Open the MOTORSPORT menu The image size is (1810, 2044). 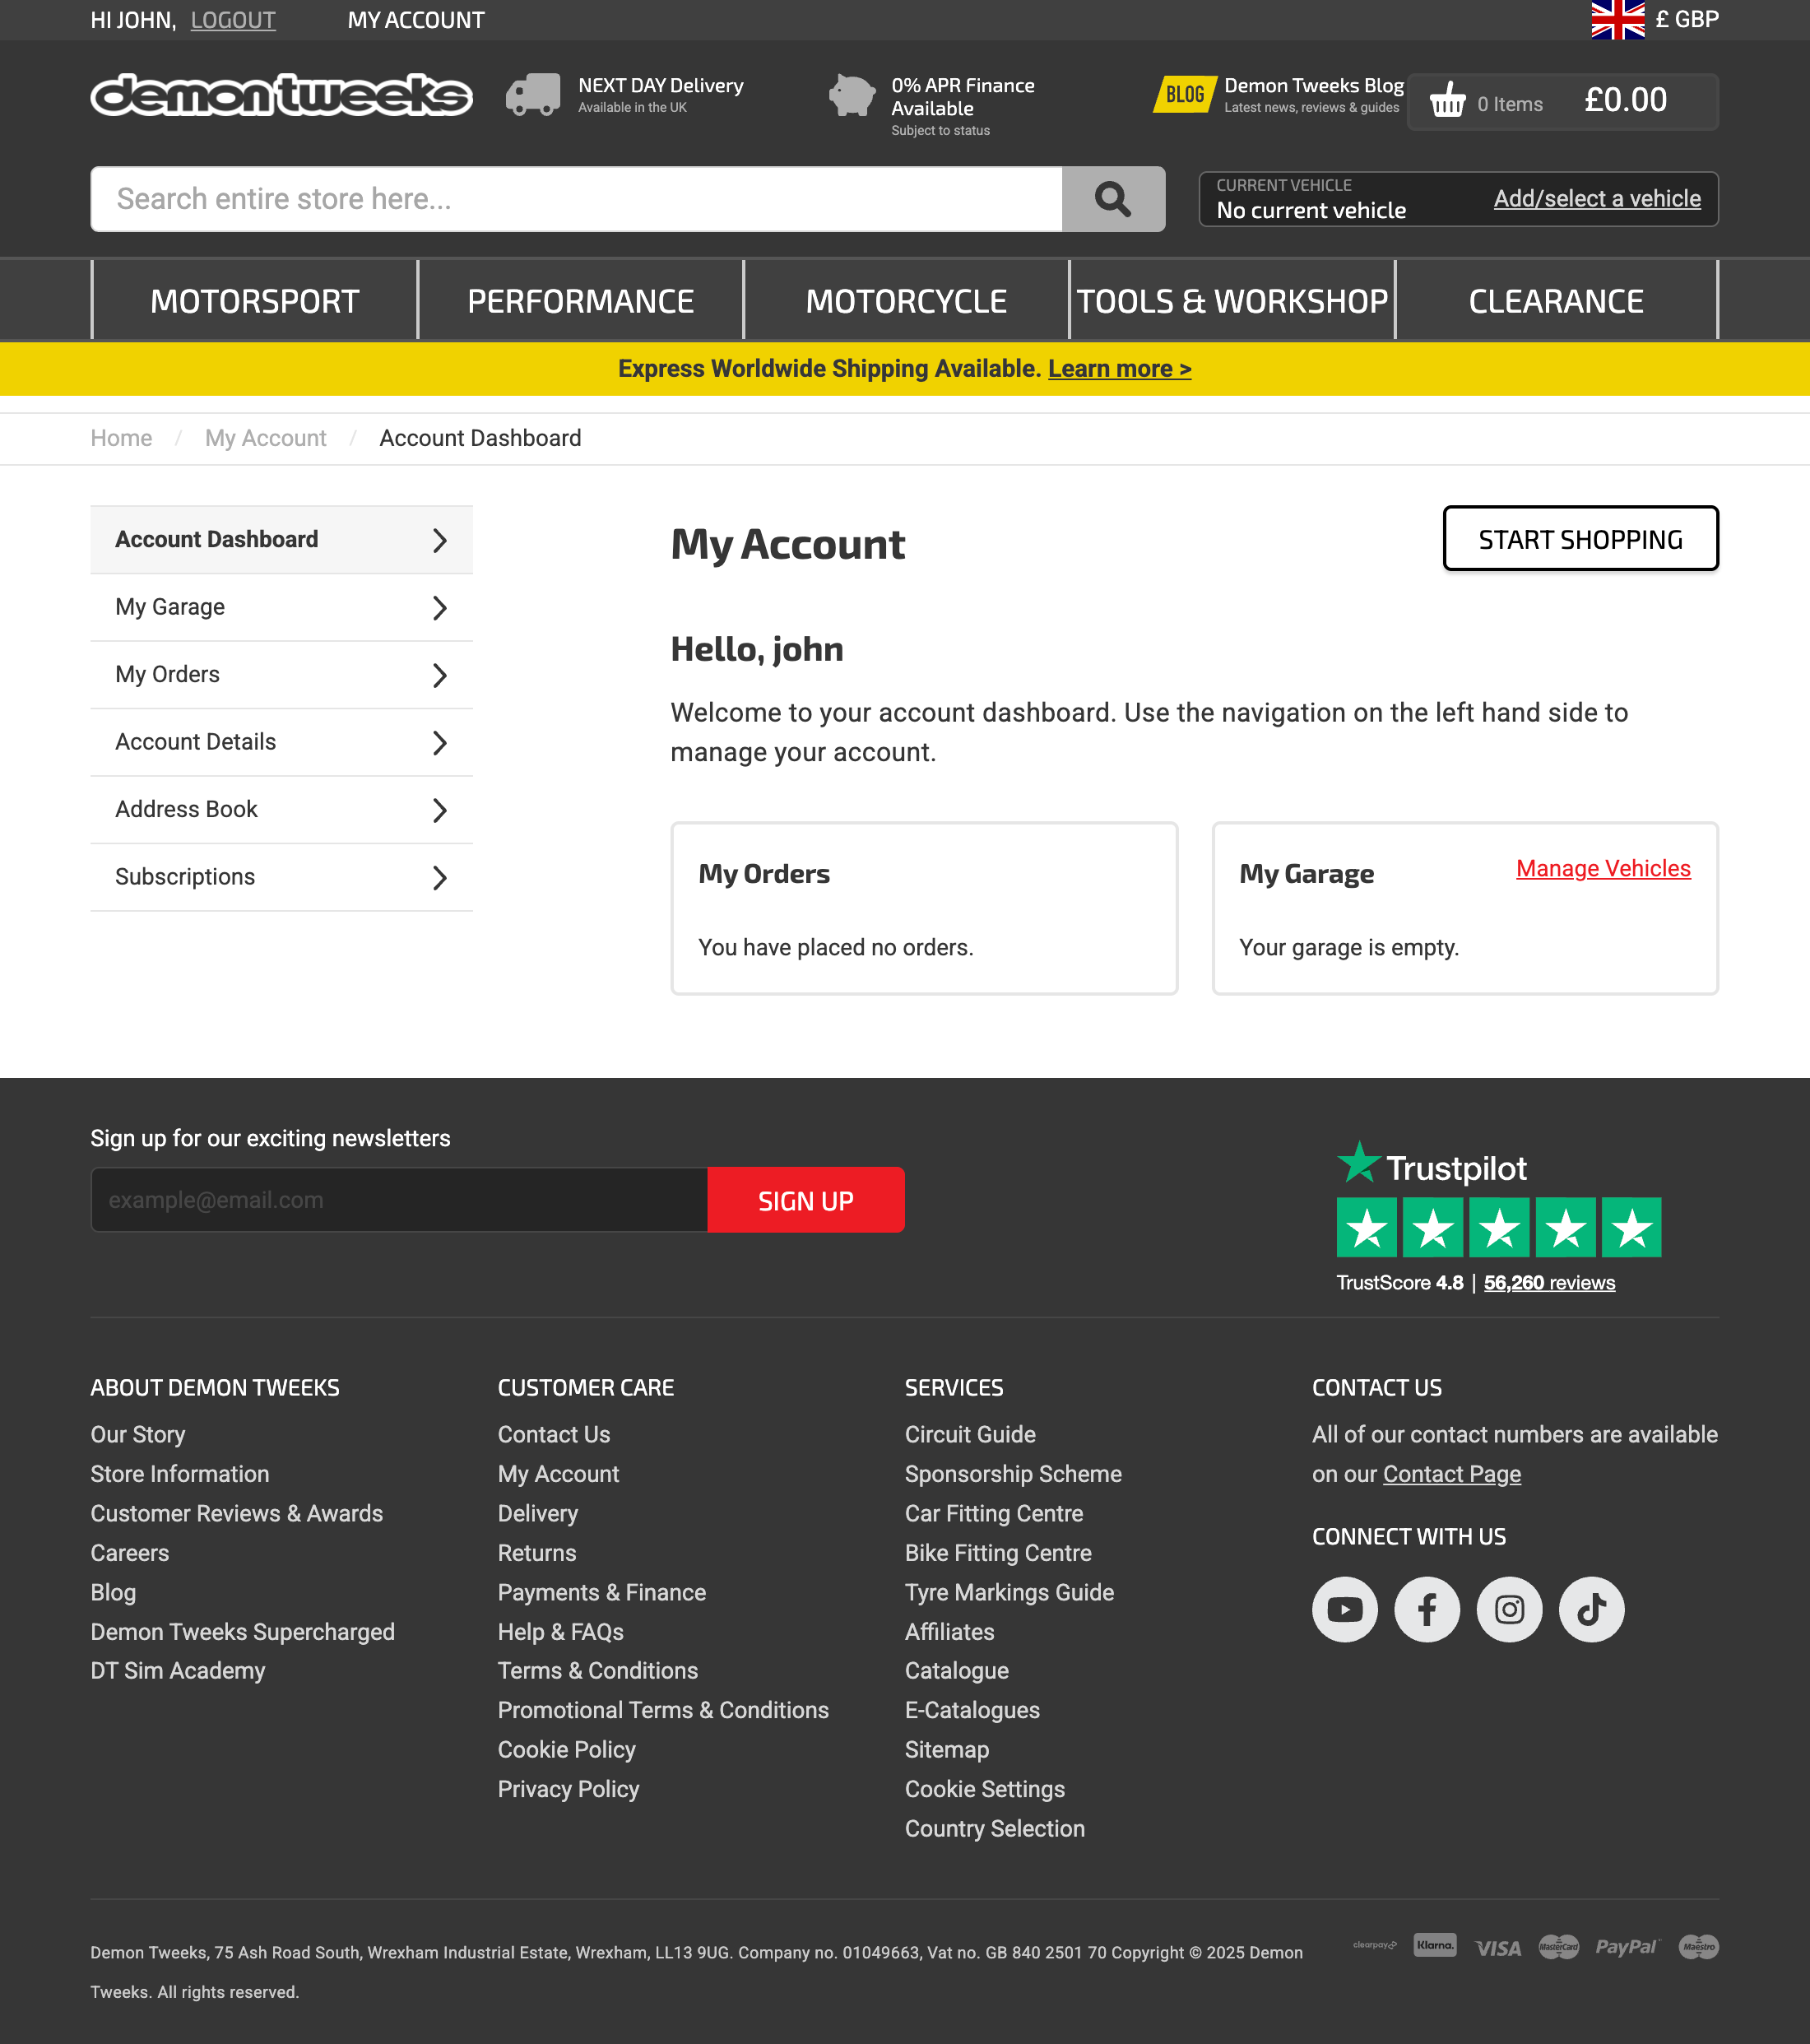pyautogui.click(x=254, y=301)
